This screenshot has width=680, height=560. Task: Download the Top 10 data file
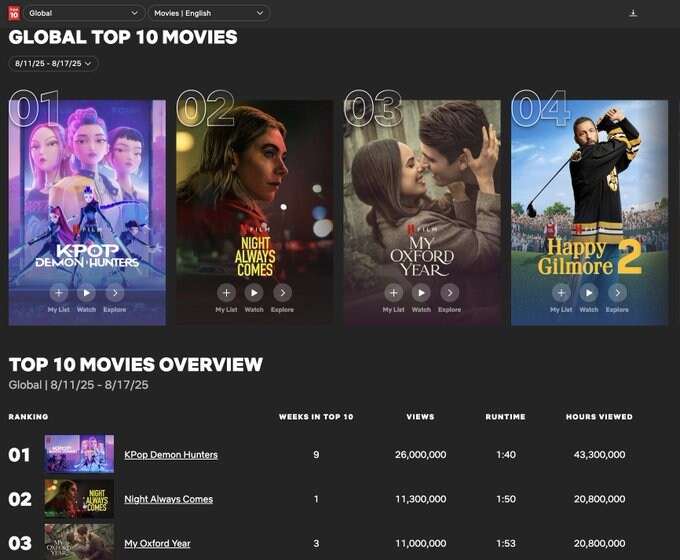pos(633,13)
